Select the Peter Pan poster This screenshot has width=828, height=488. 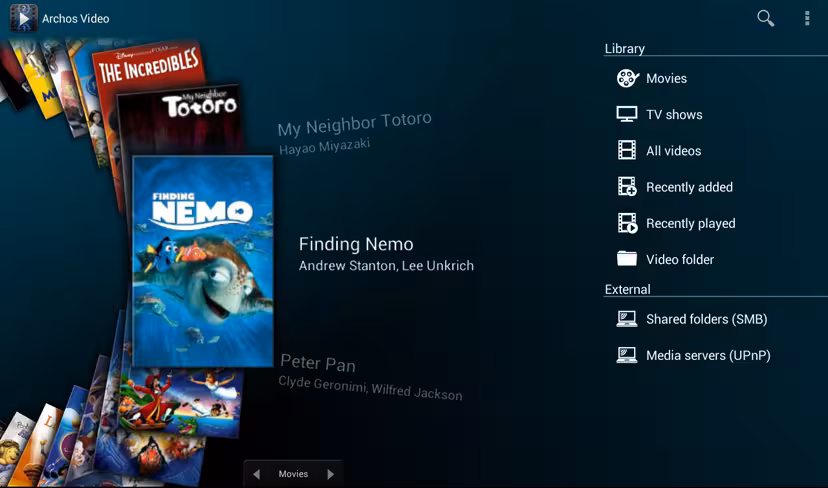[182, 401]
